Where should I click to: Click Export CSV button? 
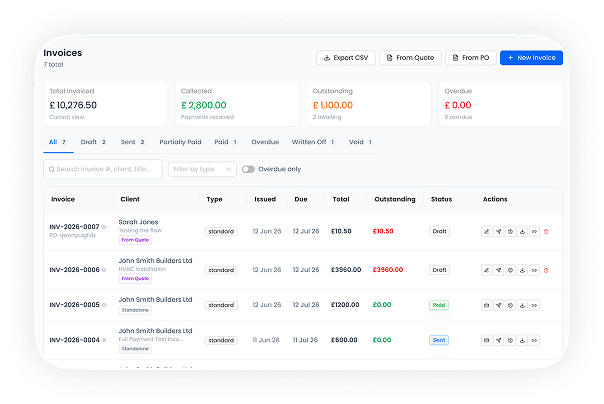coord(346,58)
